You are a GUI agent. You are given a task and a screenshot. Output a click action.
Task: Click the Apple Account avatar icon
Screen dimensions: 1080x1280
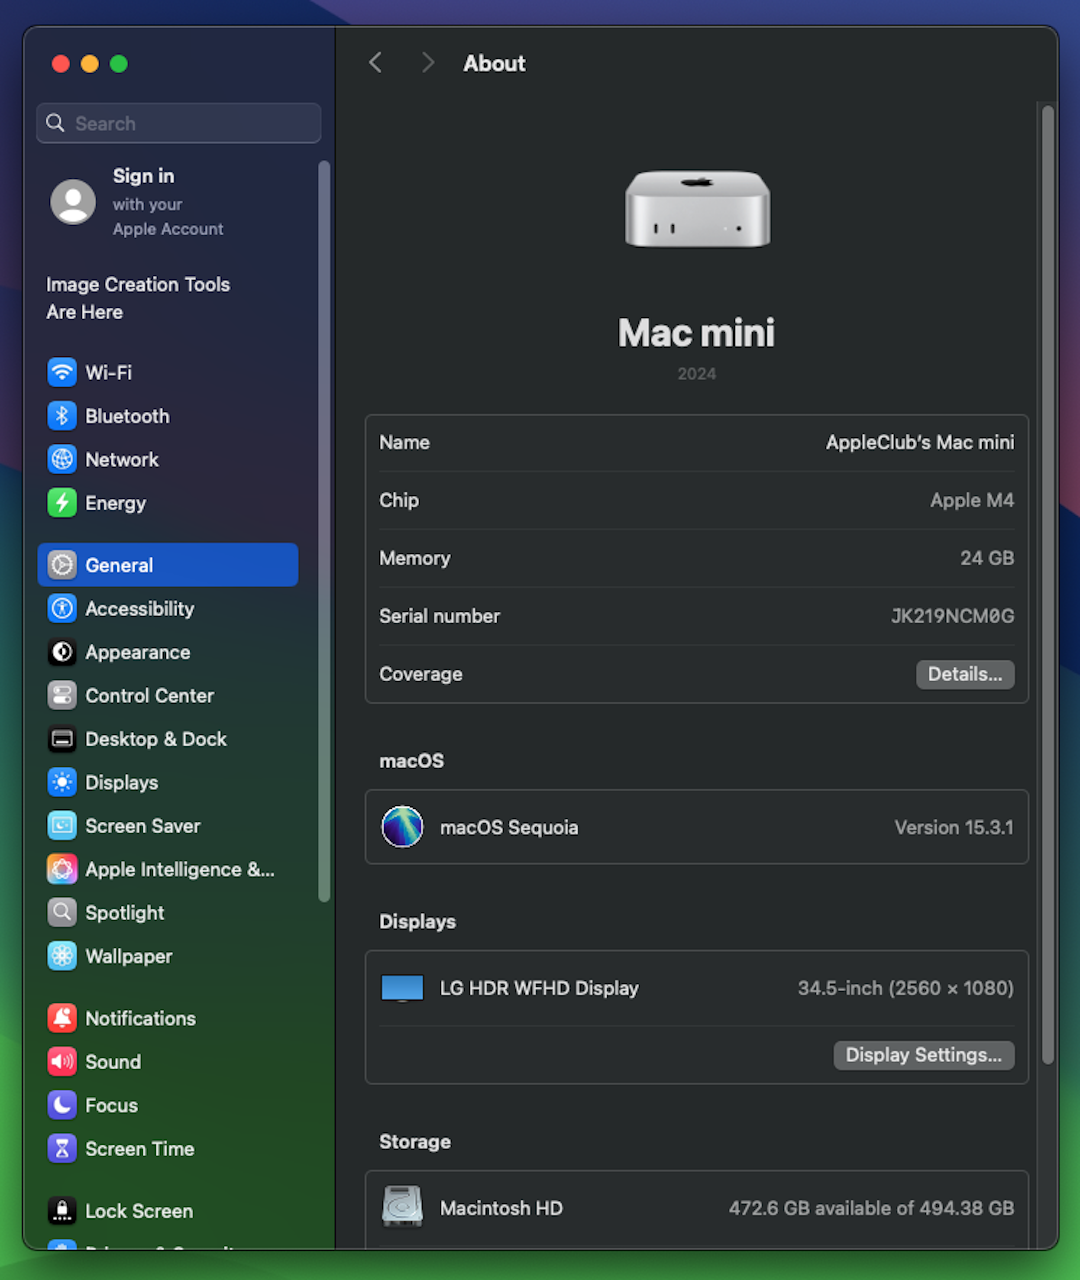click(73, 202)
